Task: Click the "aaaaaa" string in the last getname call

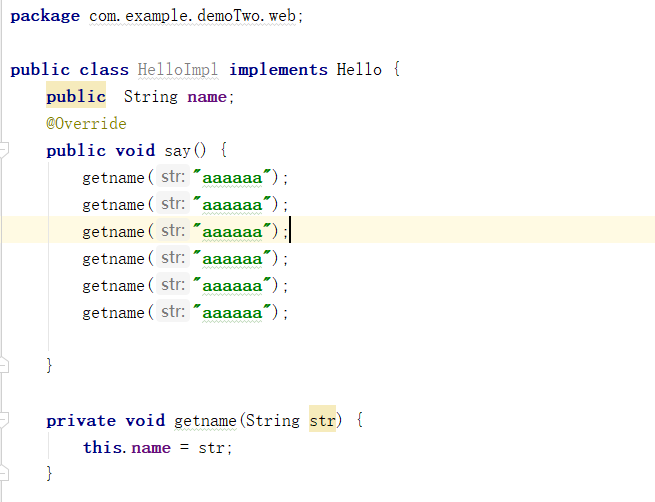Action: coord(232,313)
